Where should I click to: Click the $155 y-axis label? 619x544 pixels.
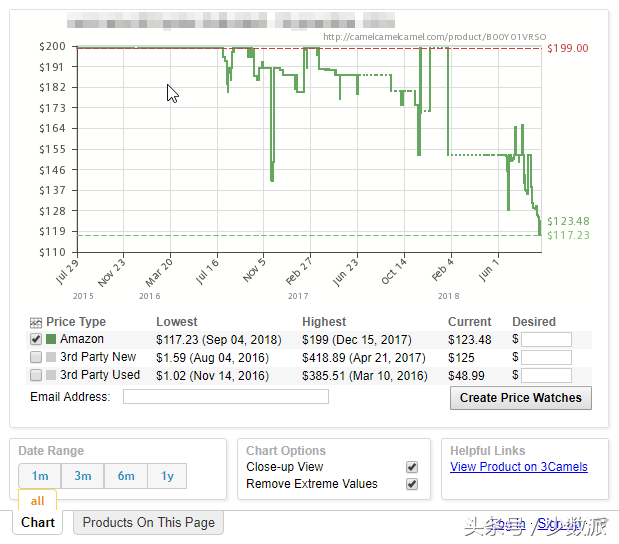coord(52,149)
